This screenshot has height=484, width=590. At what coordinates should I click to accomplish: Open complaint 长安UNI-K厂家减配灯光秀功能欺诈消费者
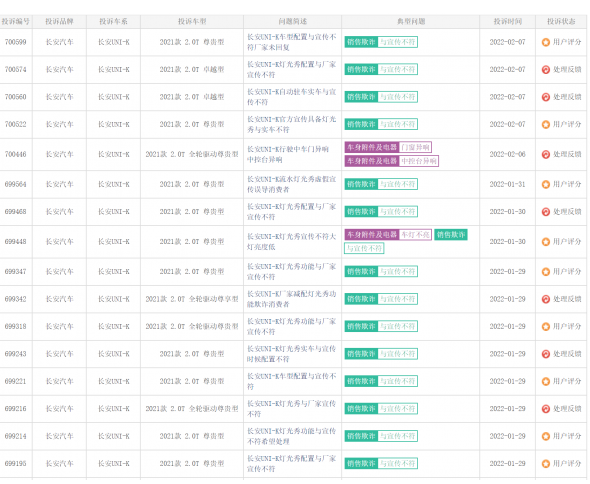[292, 299]
